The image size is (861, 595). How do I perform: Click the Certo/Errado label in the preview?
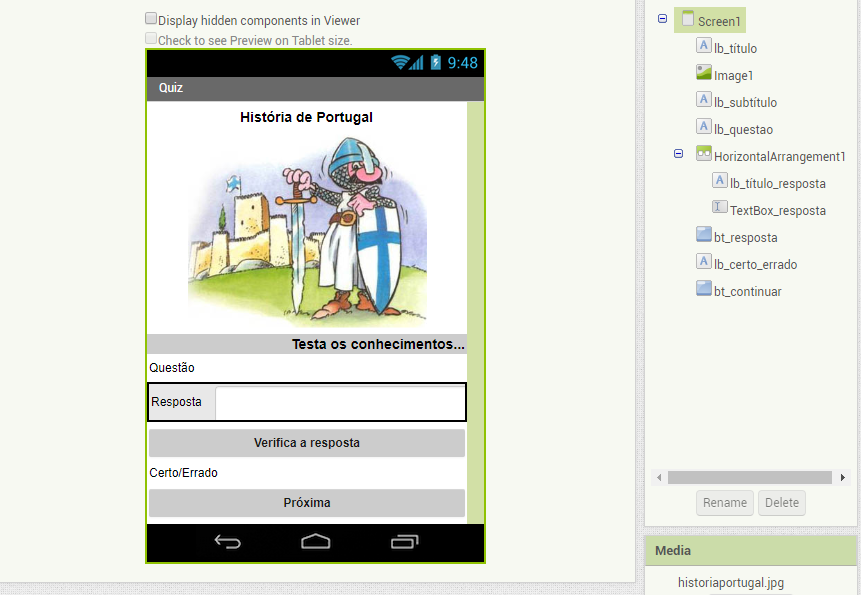coord(183,473)
